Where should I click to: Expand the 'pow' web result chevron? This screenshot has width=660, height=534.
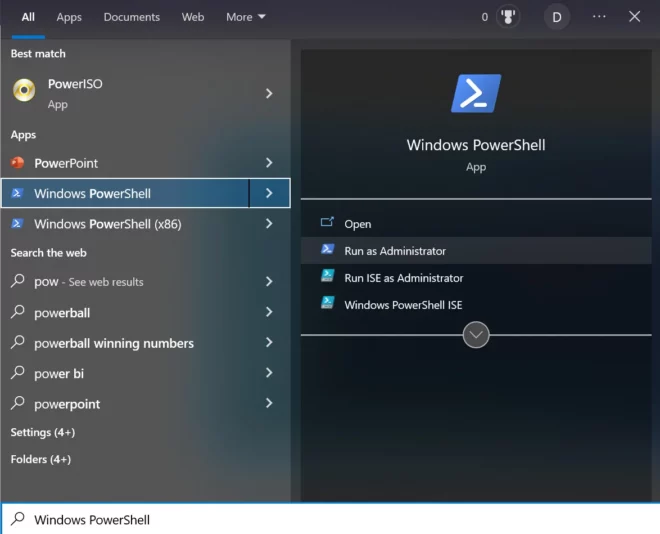click(269, 281)
